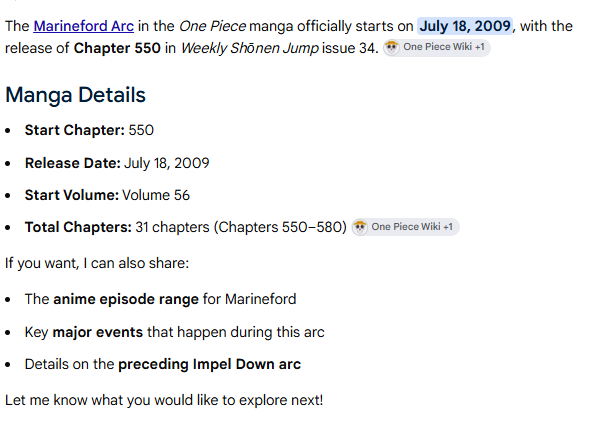This screenshot has height=428, width=608.
Task: Click the +1 counter in the Total Chapters citation
Action: [x=448, y=227]
